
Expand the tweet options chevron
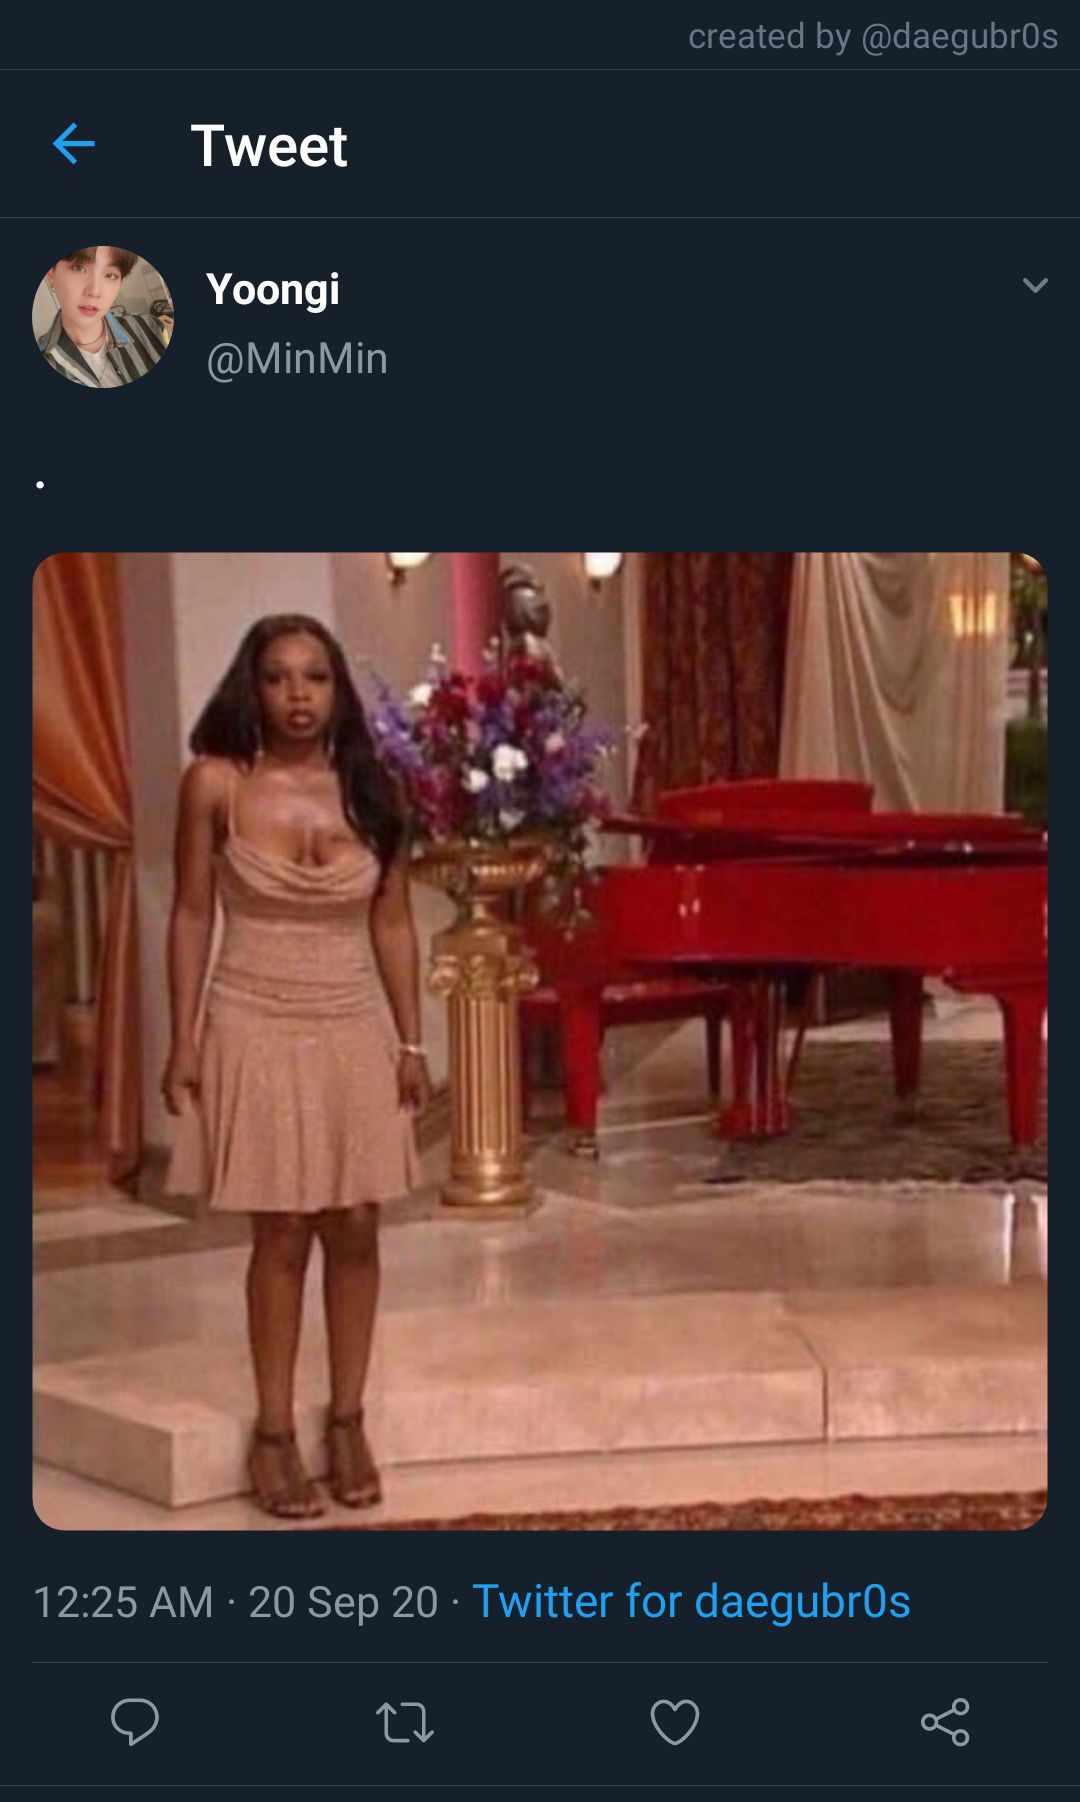point(1035,286)
